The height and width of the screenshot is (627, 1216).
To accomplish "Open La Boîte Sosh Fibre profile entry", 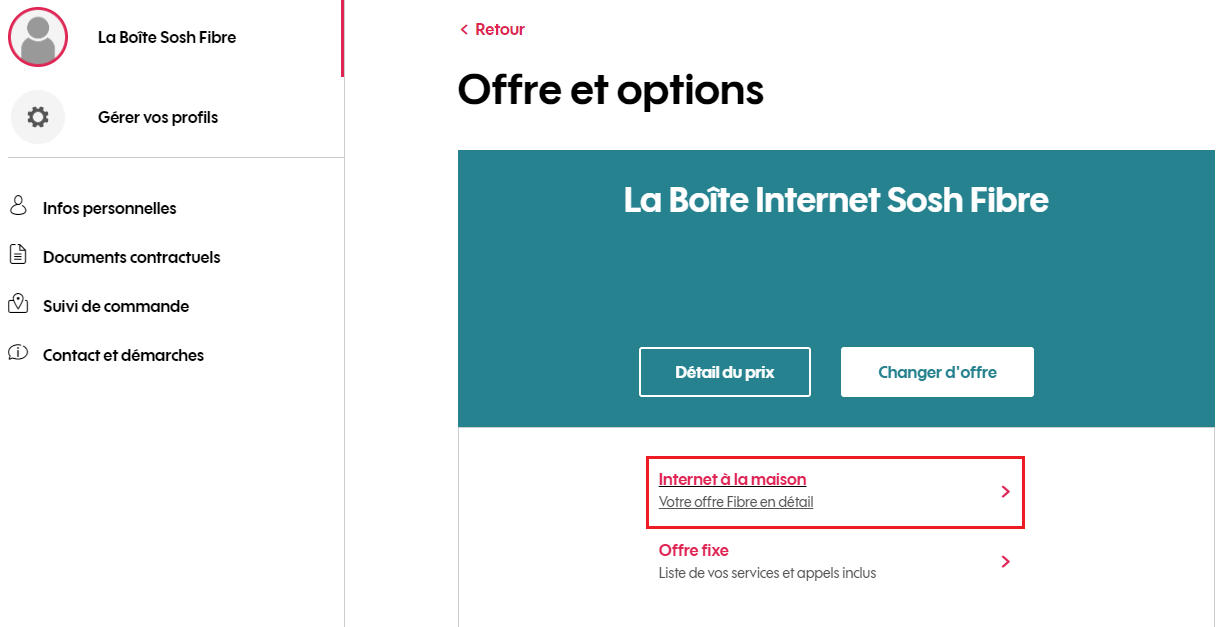I will [x=167, y=37].
